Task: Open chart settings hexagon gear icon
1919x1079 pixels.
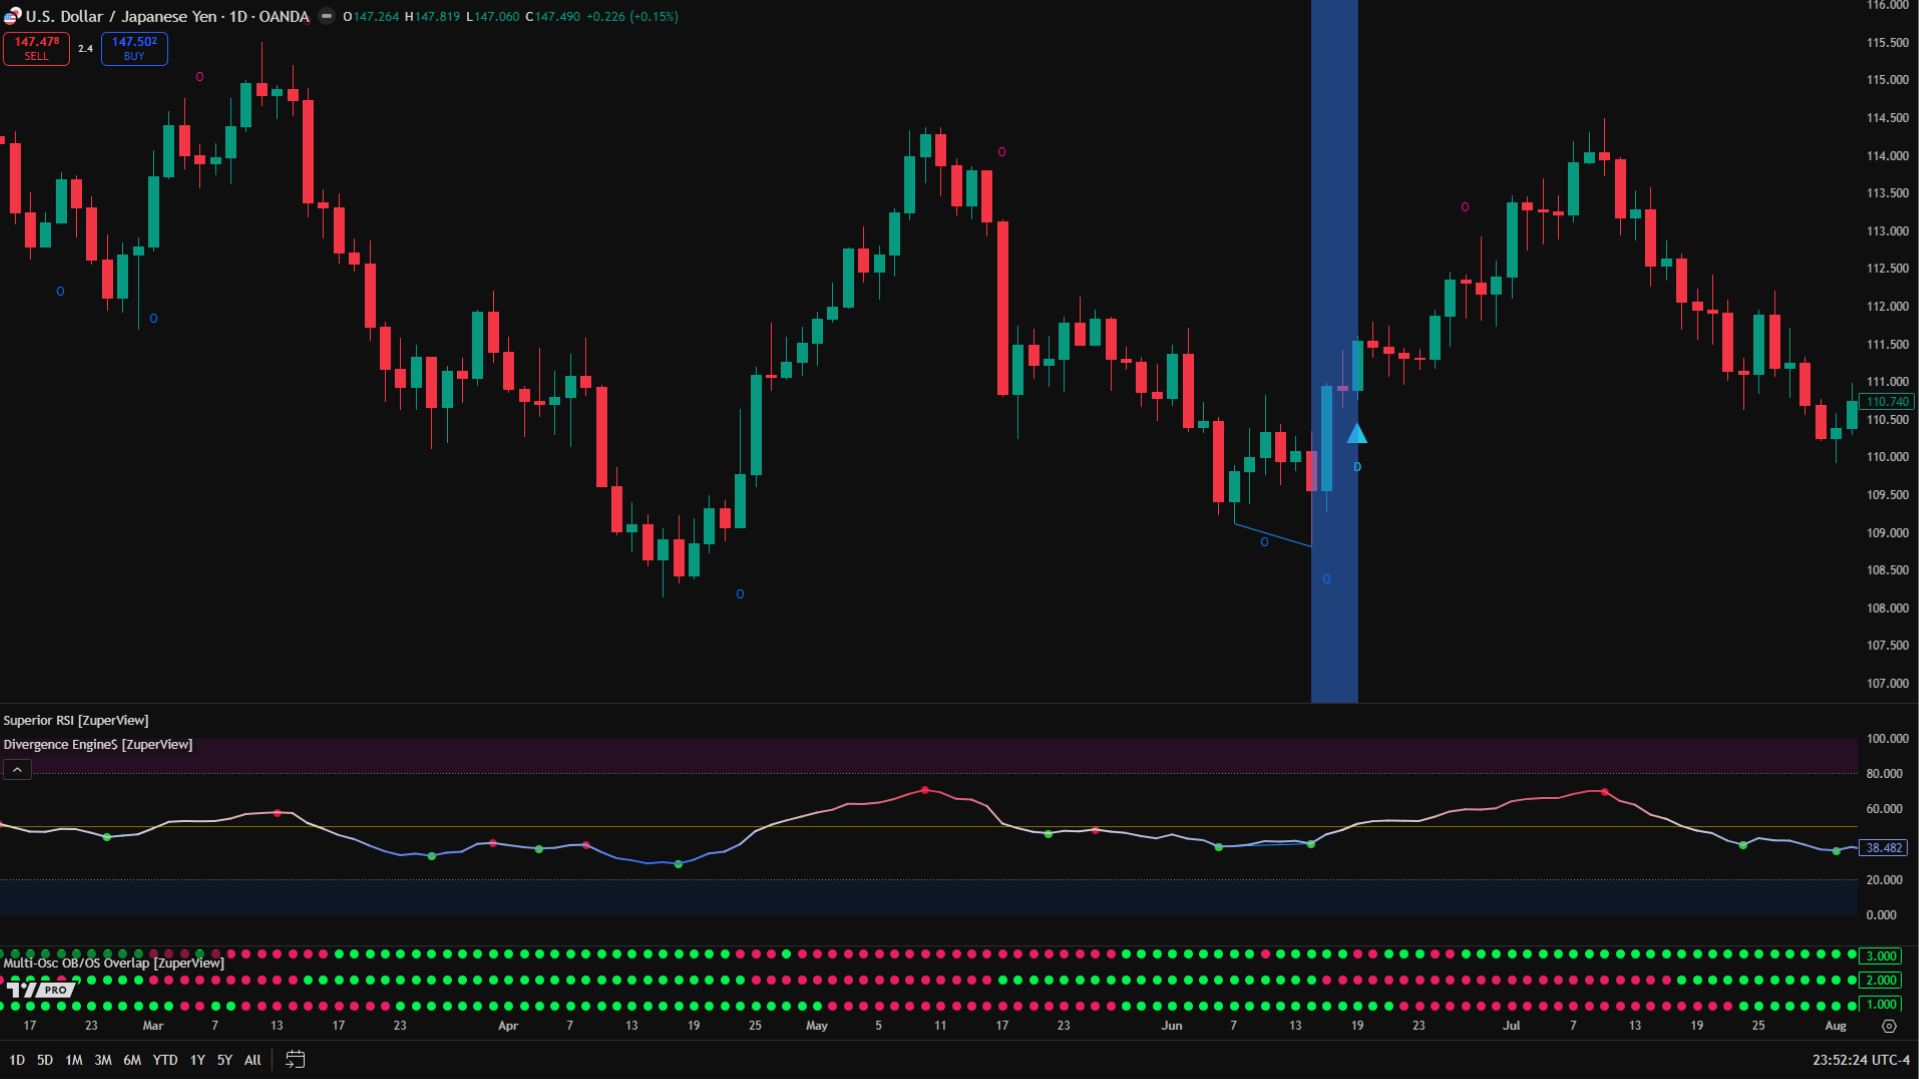Action: [1888, 1026]
